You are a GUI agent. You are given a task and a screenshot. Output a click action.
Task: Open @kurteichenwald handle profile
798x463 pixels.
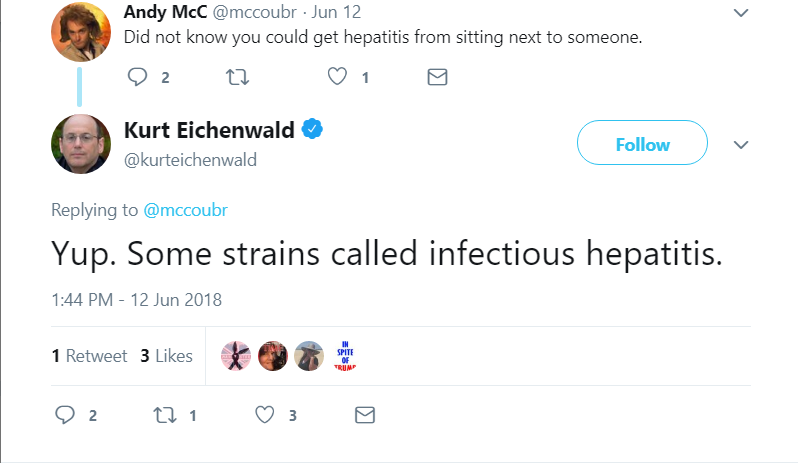190,160
